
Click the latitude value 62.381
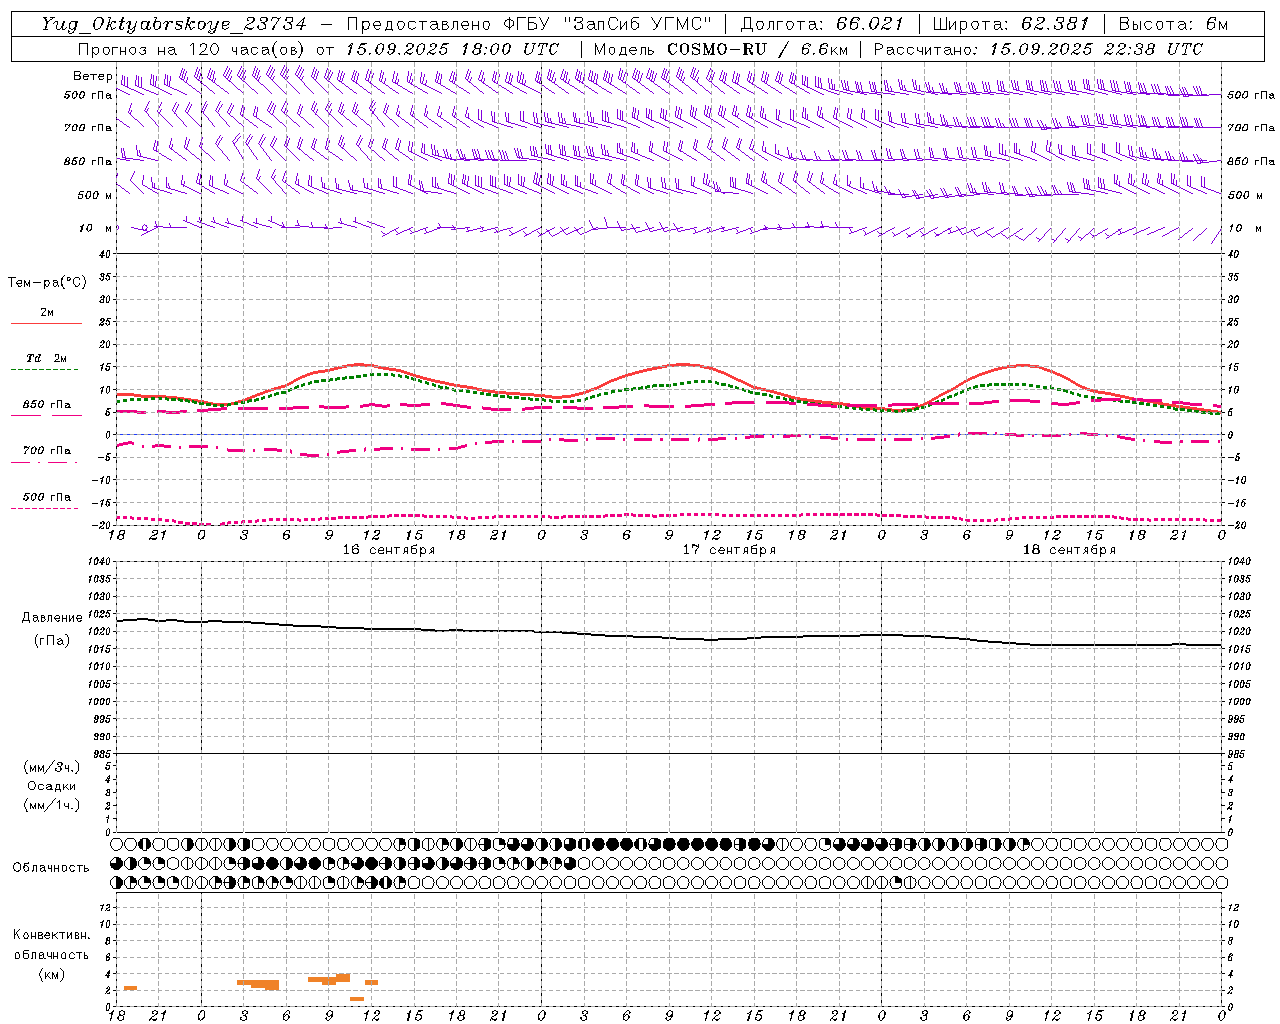(1055, 24)
